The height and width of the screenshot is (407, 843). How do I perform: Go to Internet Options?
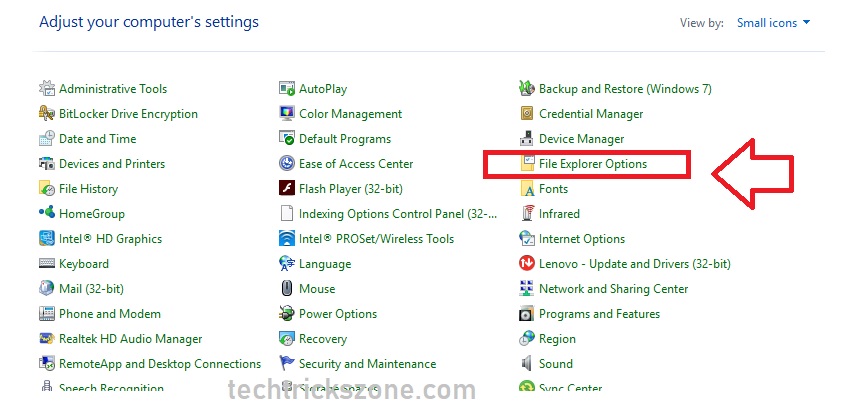[581, 239]
